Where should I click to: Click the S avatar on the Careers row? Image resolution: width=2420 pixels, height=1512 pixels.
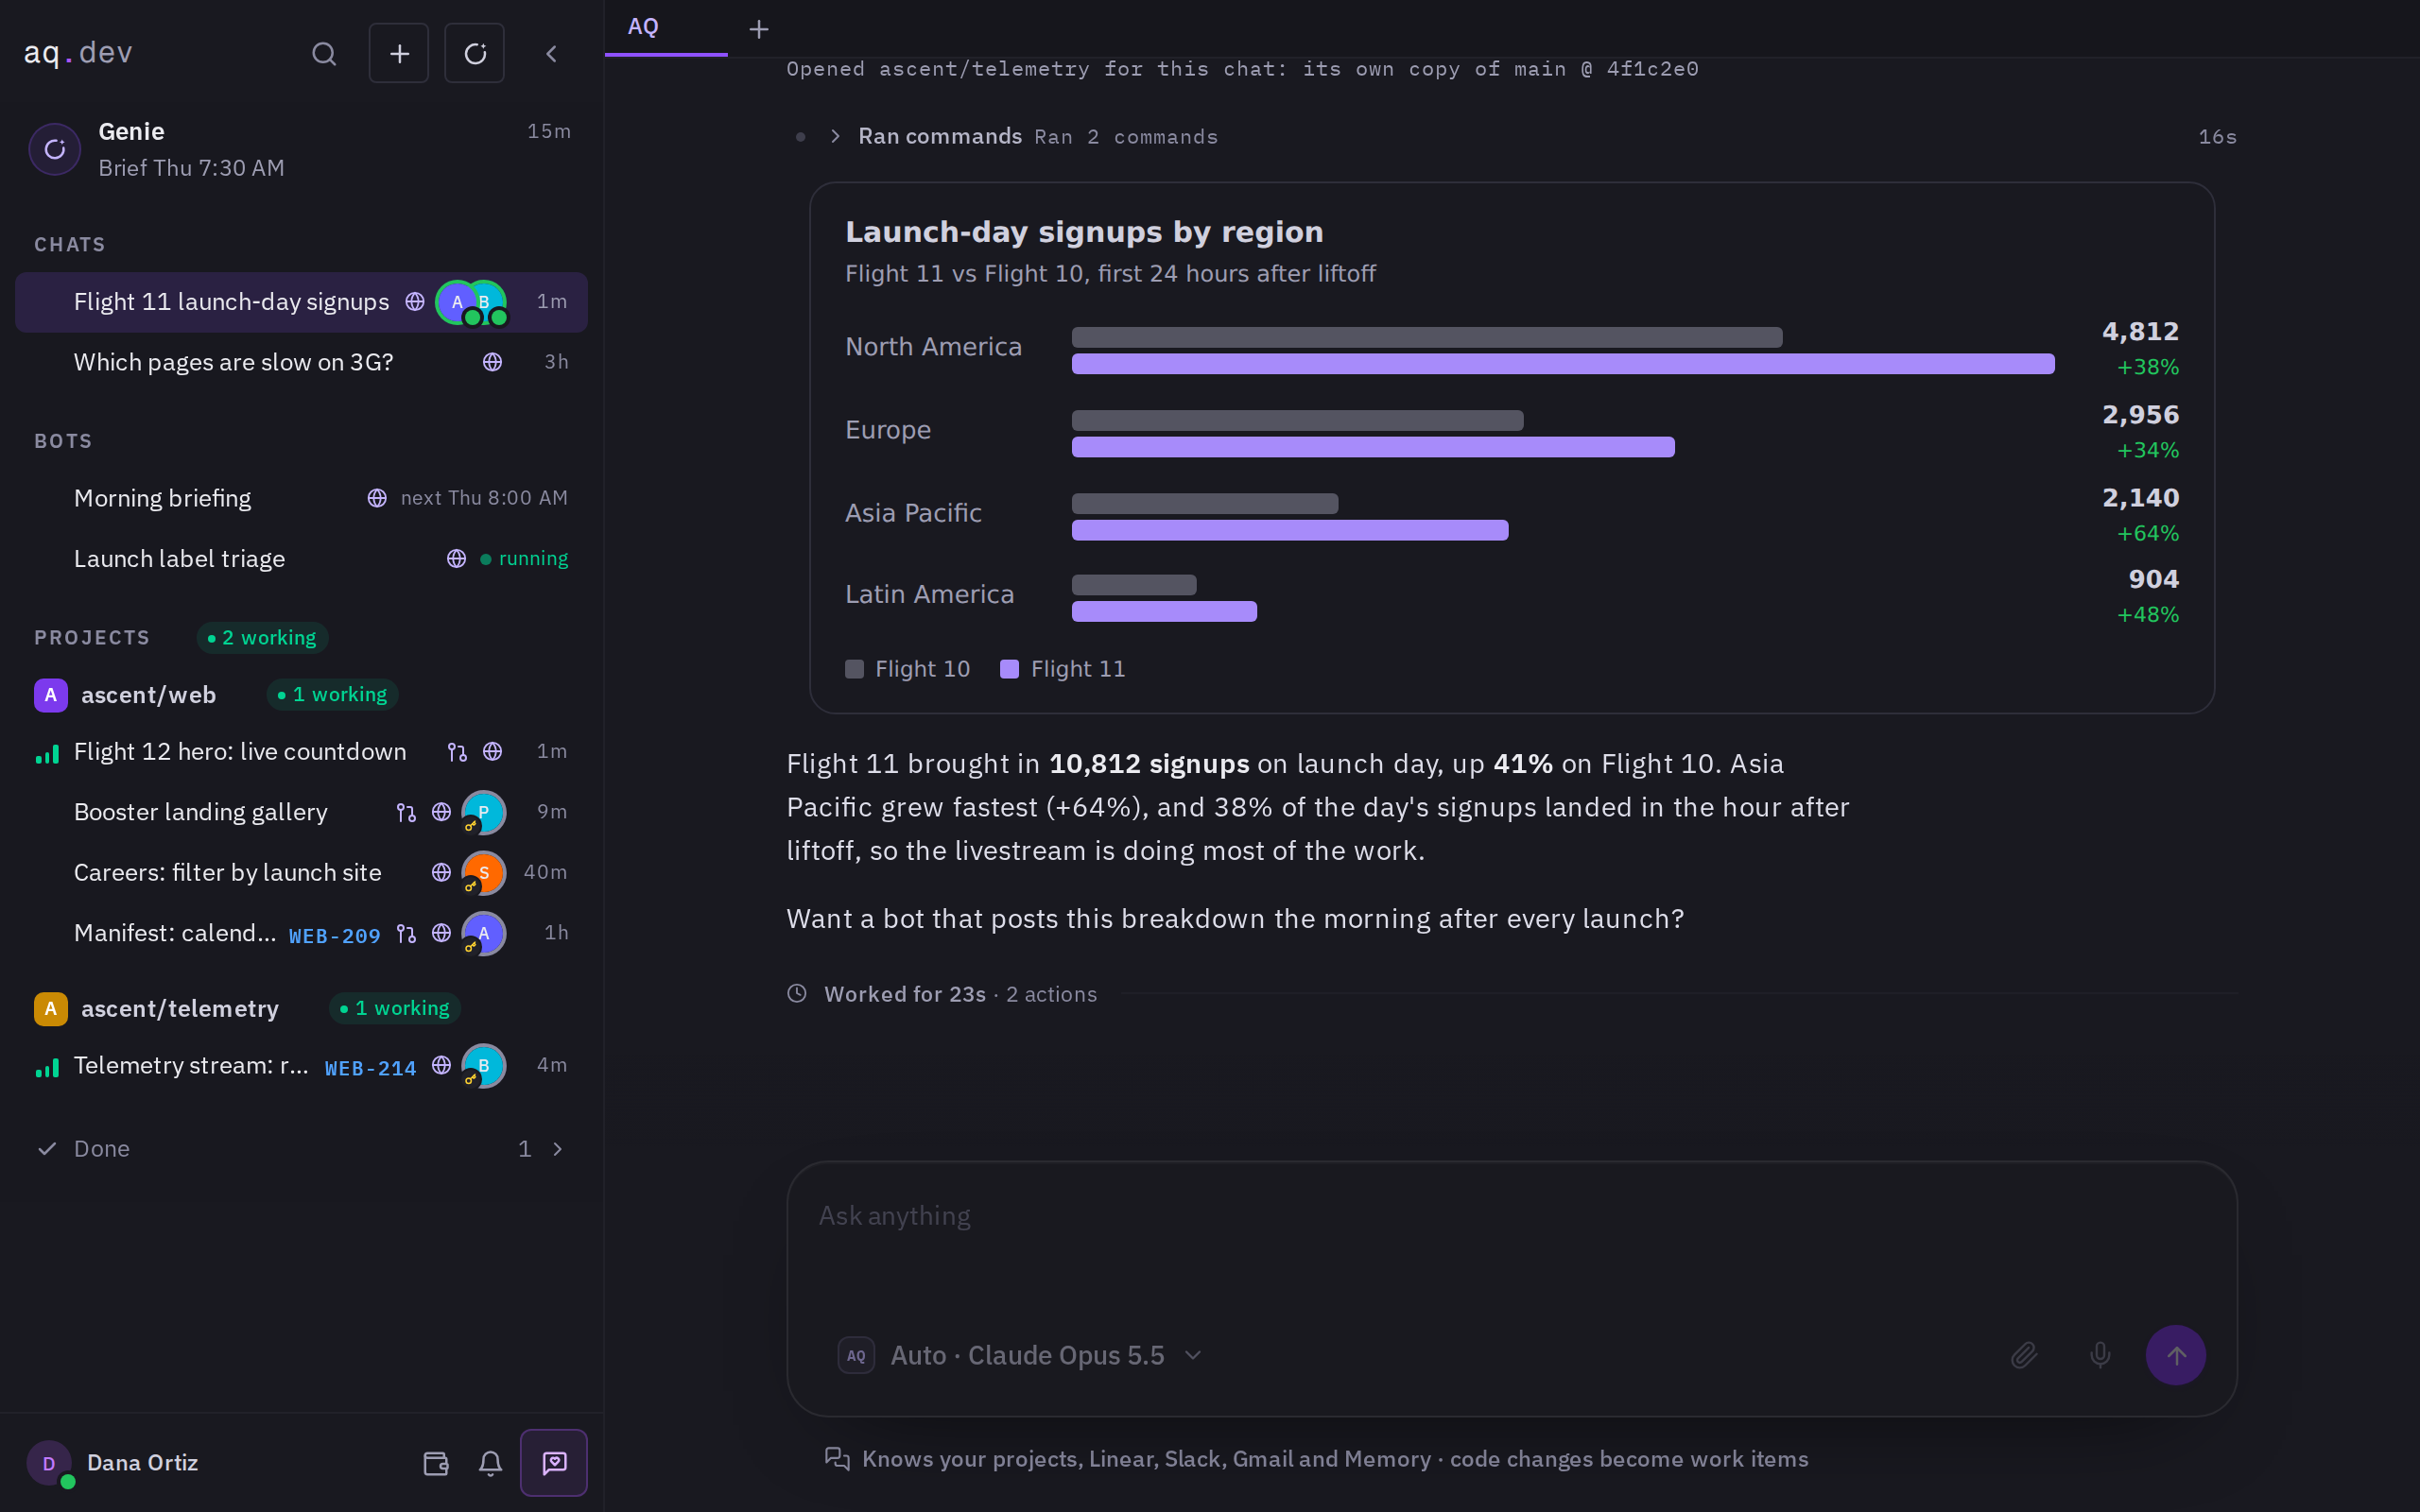484,873
